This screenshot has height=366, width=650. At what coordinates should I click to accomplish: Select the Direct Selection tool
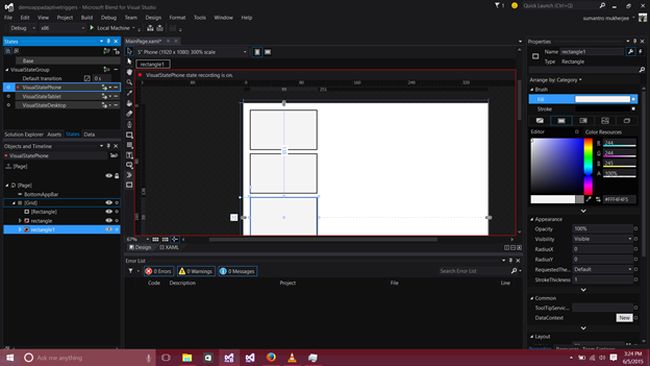[x=129, y=61]
